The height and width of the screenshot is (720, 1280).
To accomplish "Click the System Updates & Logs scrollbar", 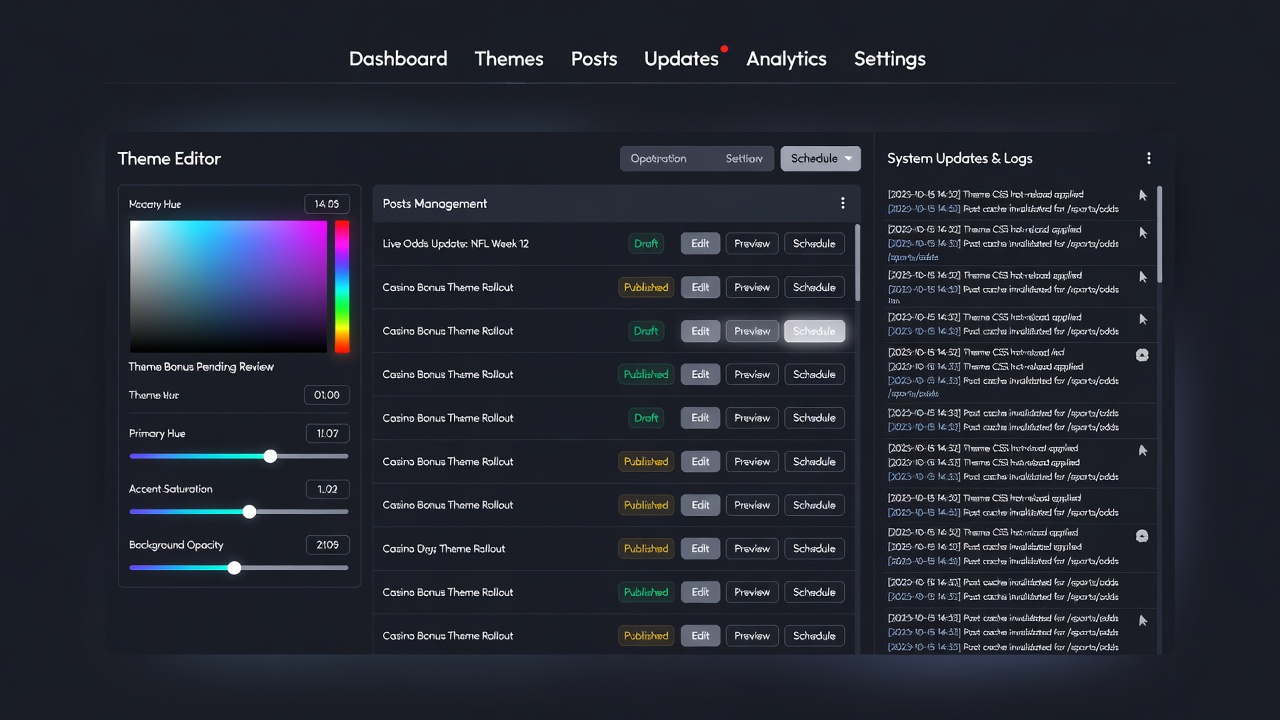I will click(1160, 235).
